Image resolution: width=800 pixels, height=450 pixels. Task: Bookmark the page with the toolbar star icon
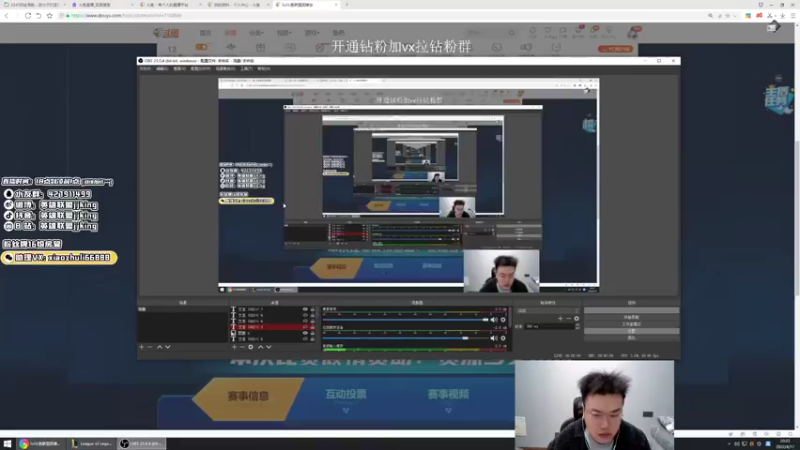[x=49, y=15]
